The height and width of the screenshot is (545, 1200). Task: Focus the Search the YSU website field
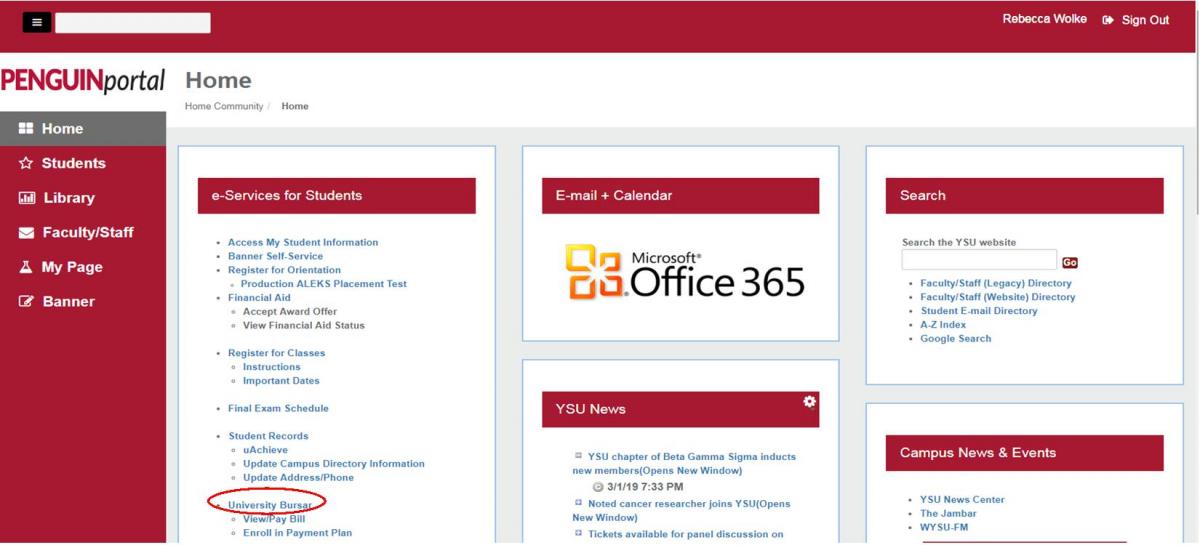click(978, 261)
